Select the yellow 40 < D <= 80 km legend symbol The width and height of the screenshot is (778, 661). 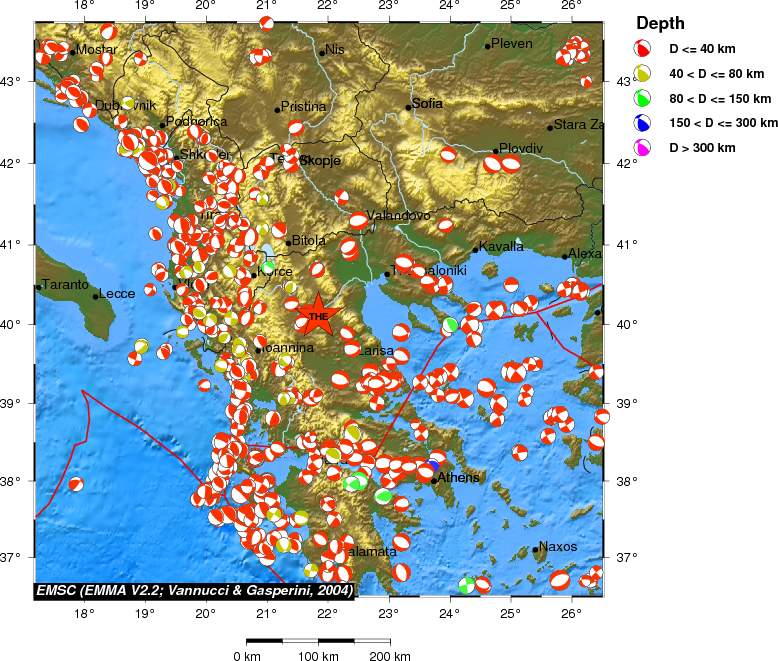(x=645, y=72)
